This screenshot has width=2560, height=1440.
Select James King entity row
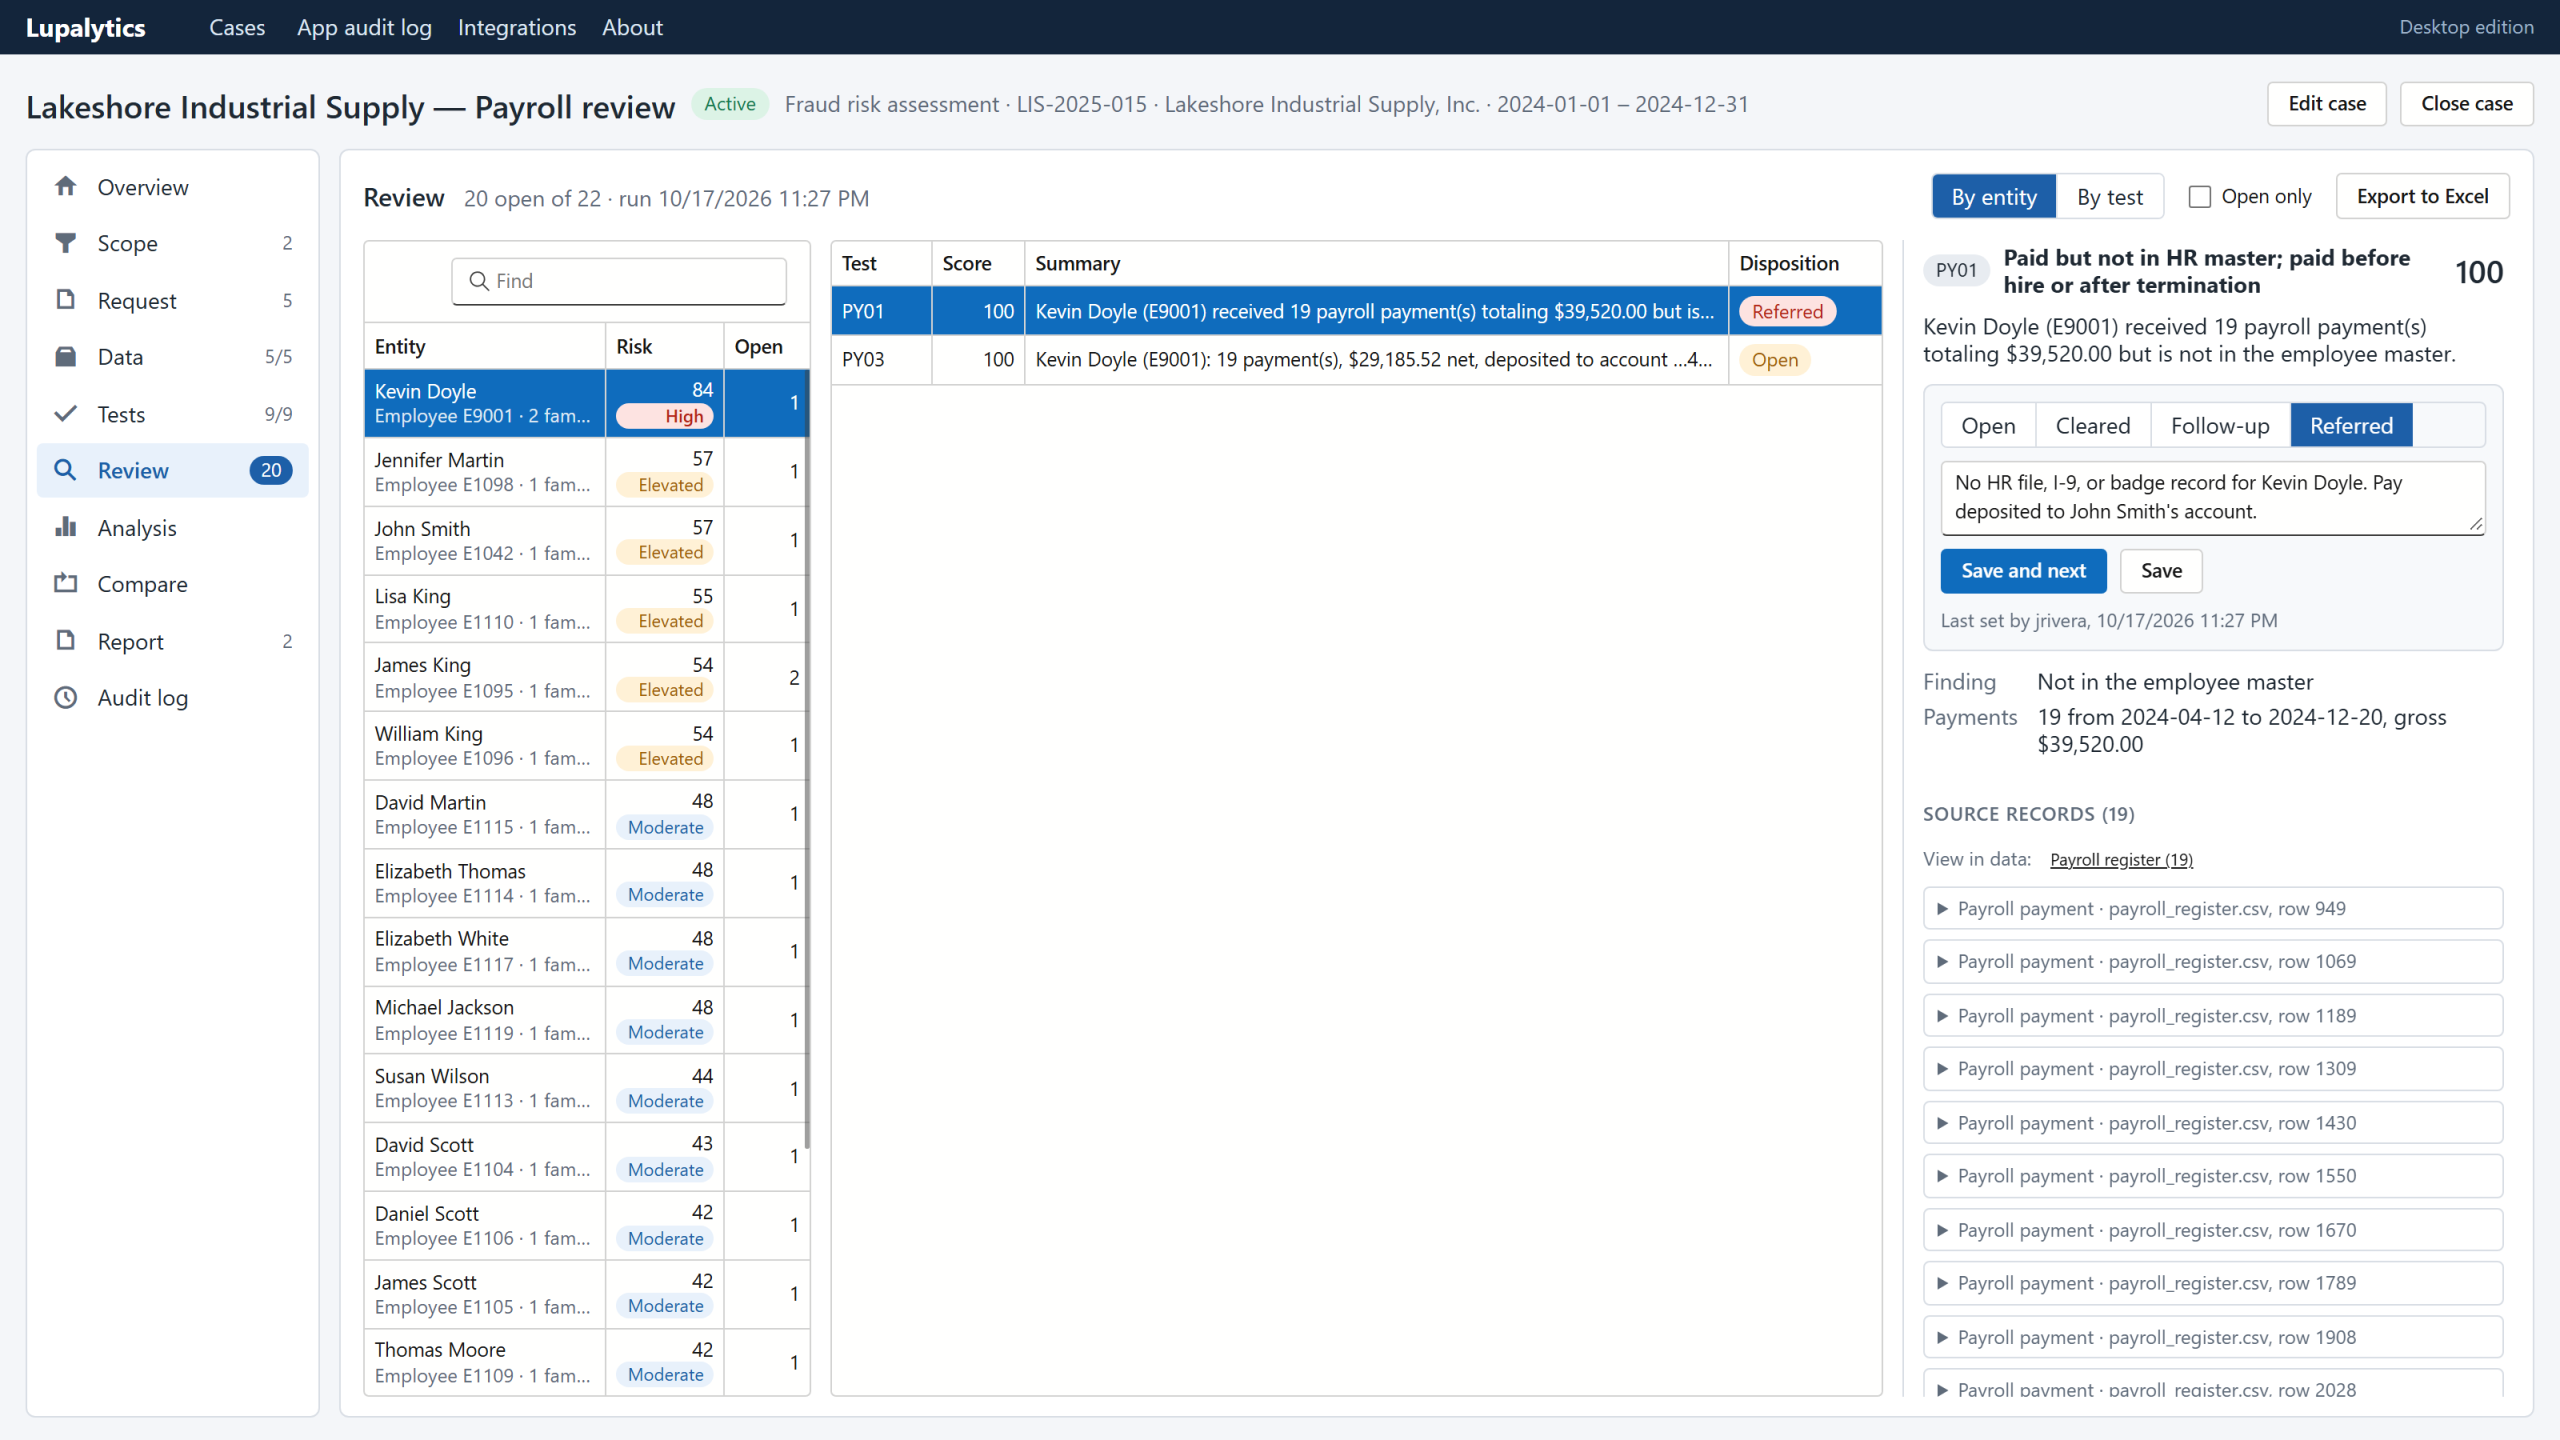[x=586, y=678]
